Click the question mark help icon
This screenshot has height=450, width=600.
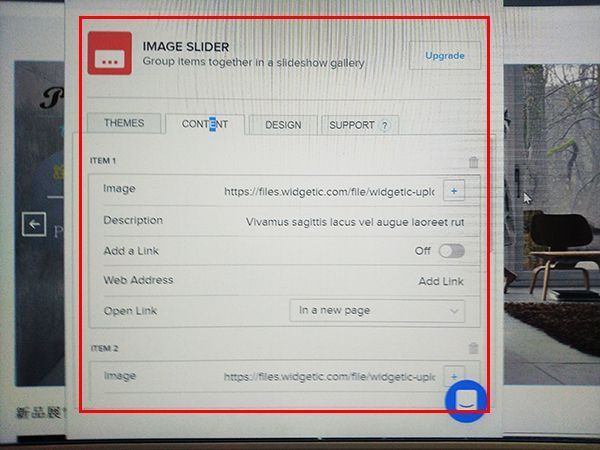point(385,126)
